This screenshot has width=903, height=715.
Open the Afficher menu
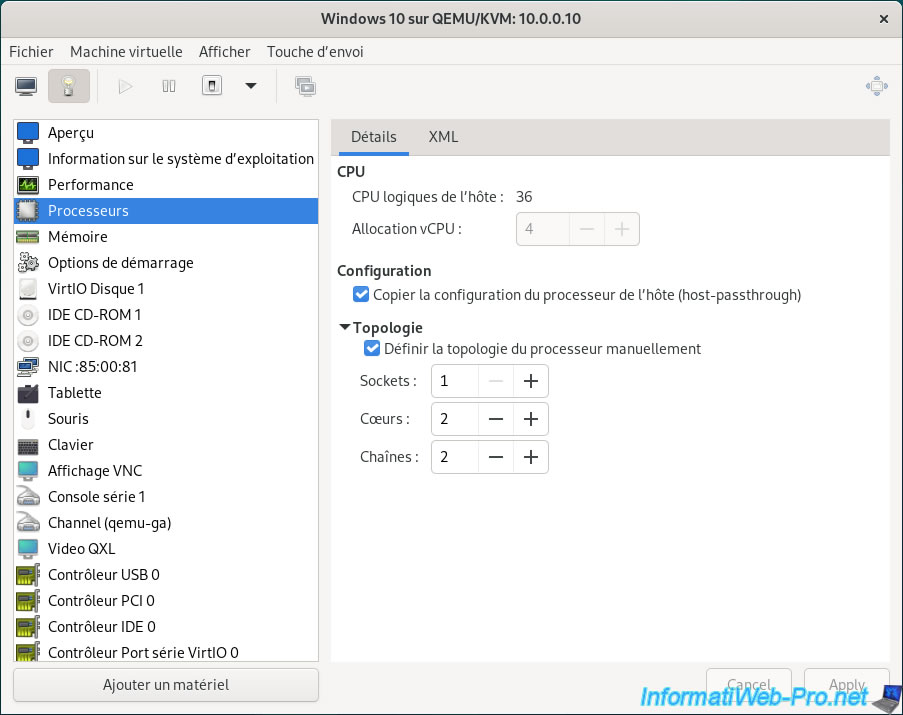(x=225, y=52)
